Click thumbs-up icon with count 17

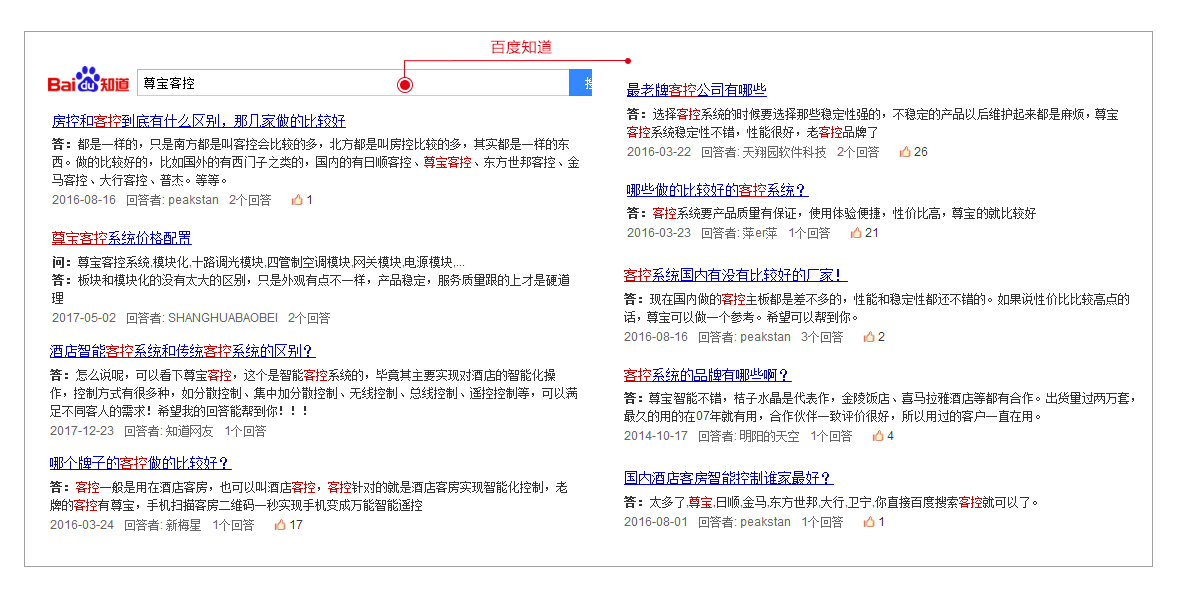point(280,525)
